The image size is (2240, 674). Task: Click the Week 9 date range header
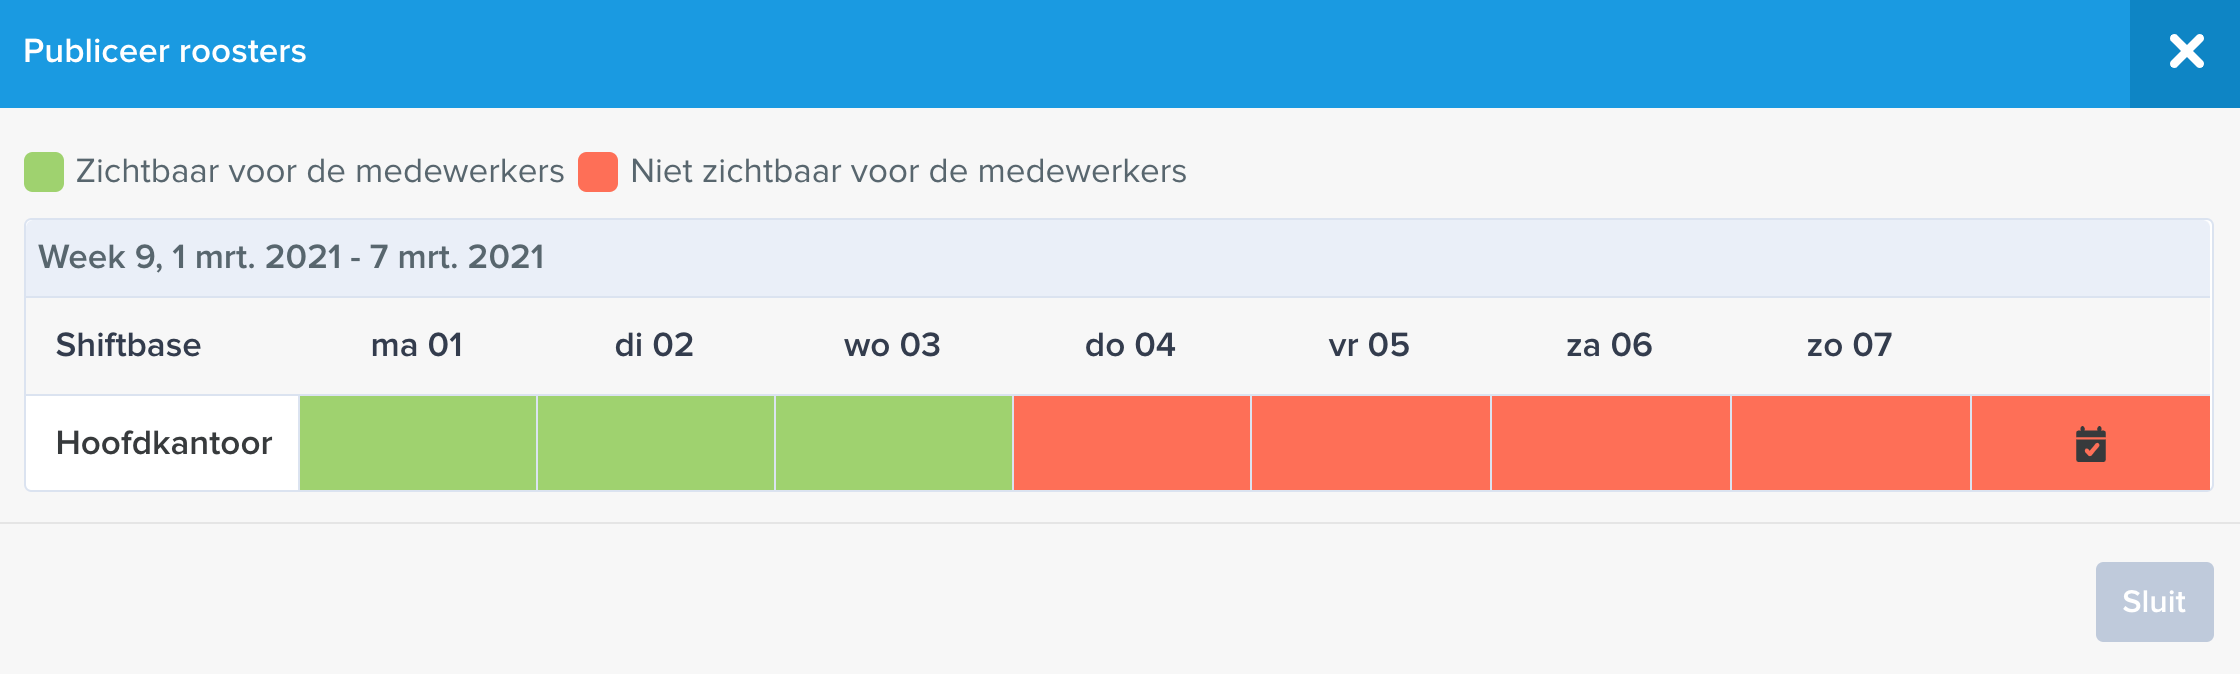tap(291, 257)
